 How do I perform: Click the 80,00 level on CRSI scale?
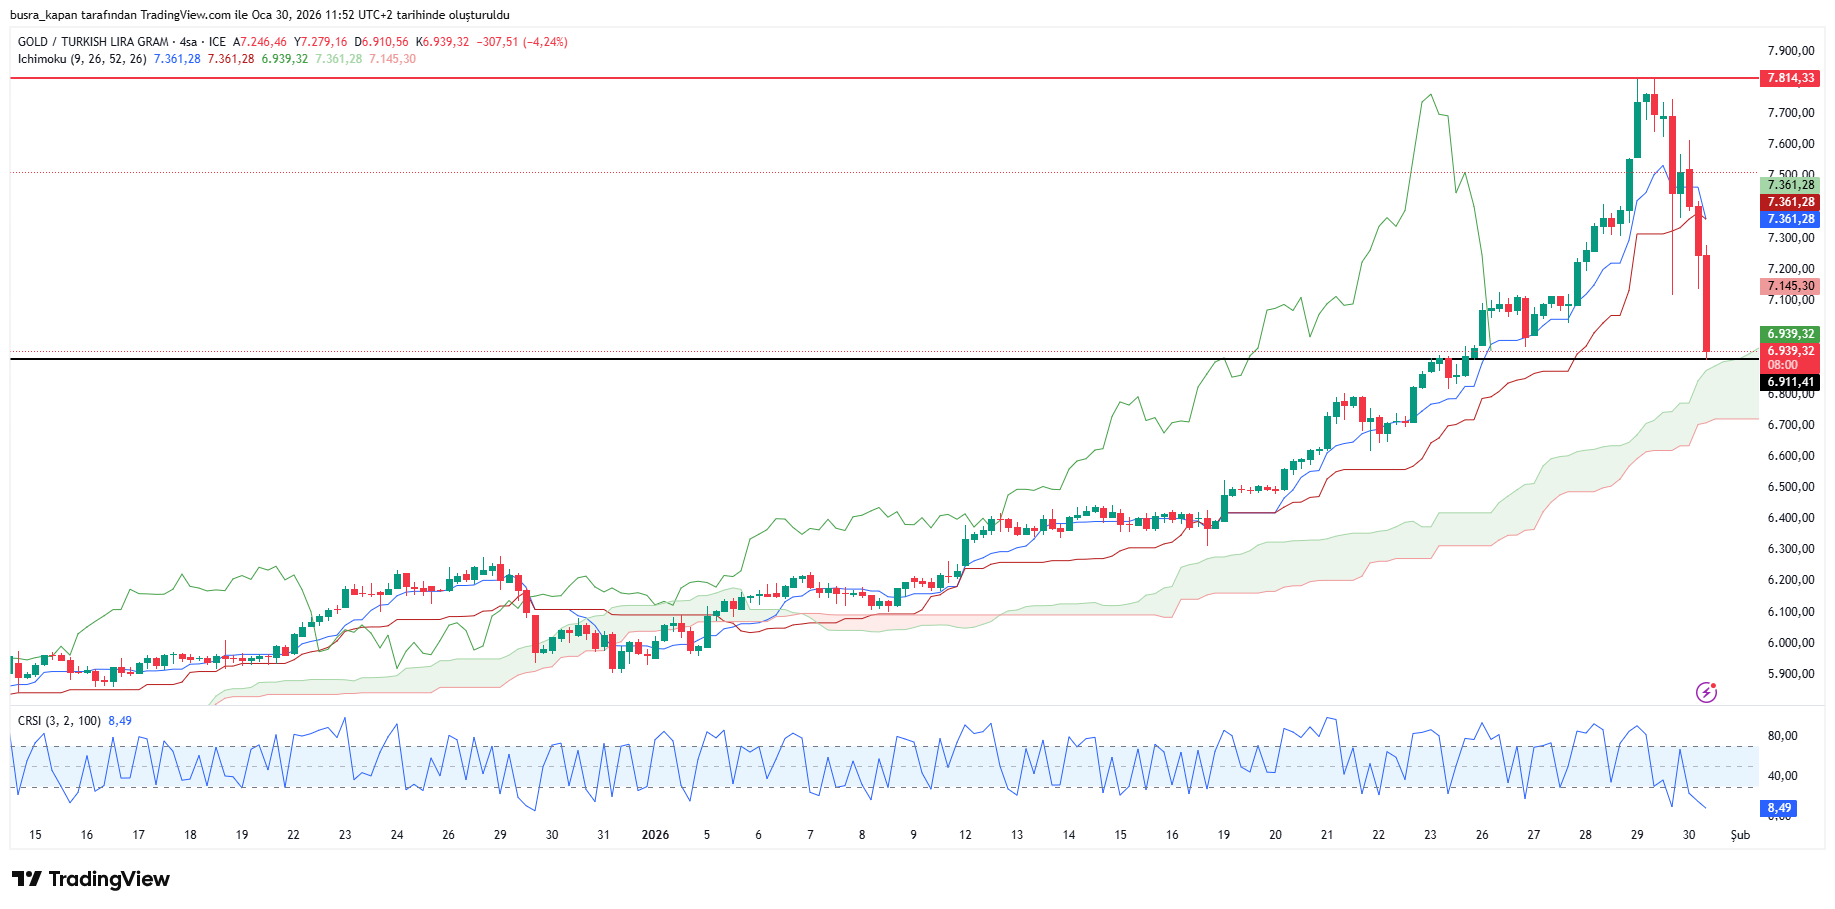pos(1782,736)
